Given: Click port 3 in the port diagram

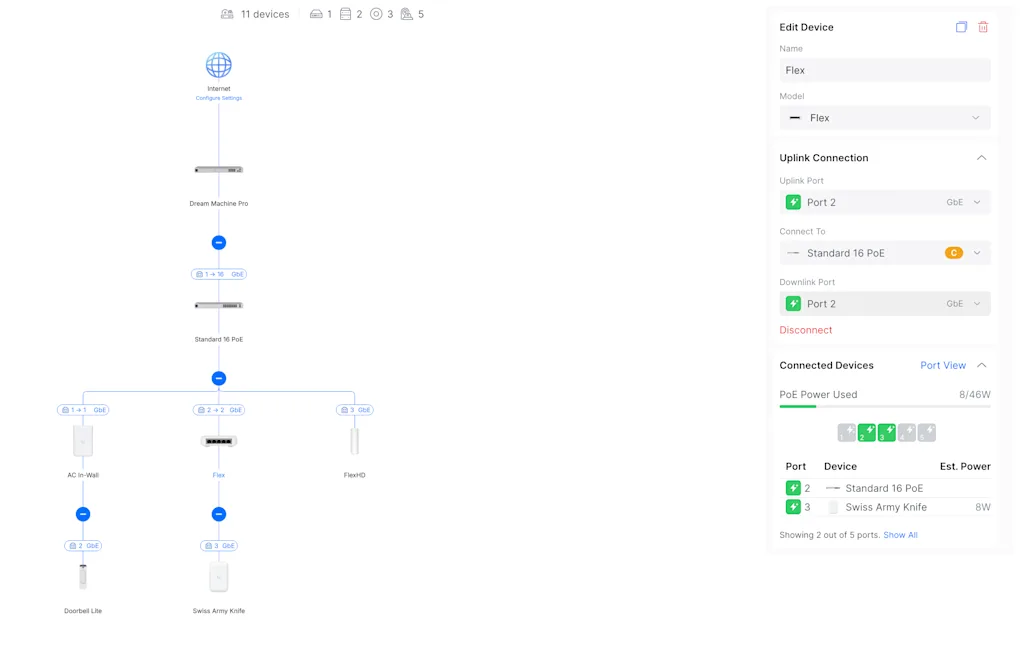Looking at the screenshot, I should coord(886,432).
